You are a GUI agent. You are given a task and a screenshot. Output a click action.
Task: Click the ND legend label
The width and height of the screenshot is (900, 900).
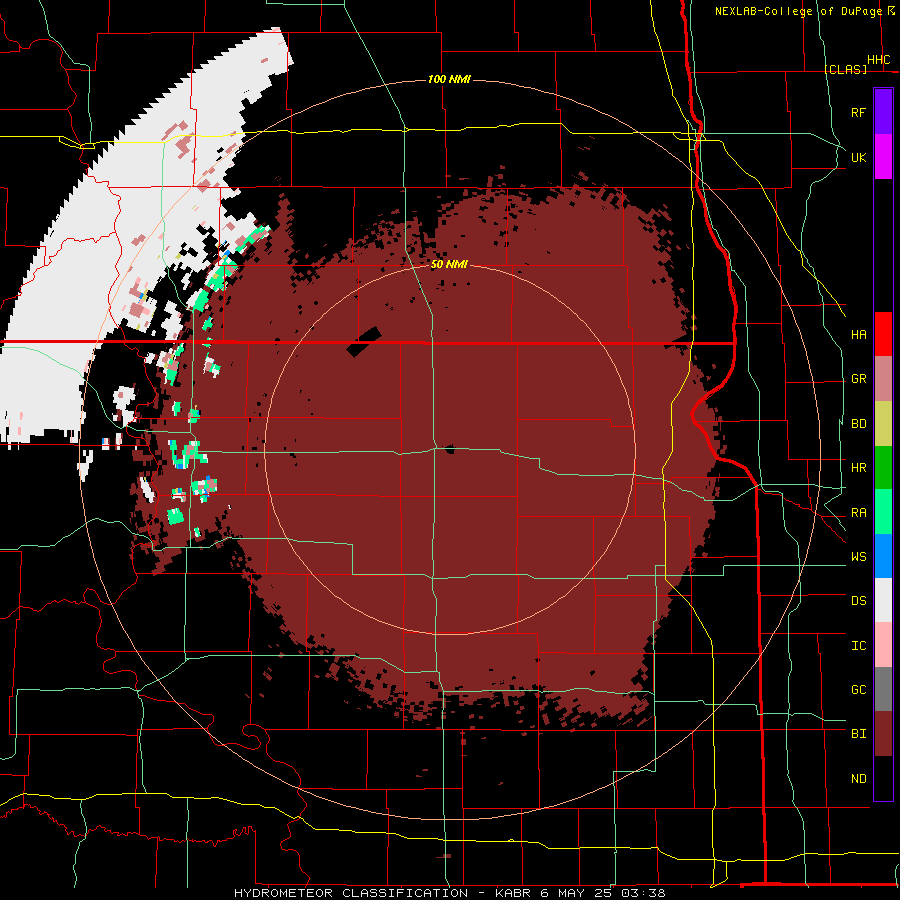pos(858,779)
